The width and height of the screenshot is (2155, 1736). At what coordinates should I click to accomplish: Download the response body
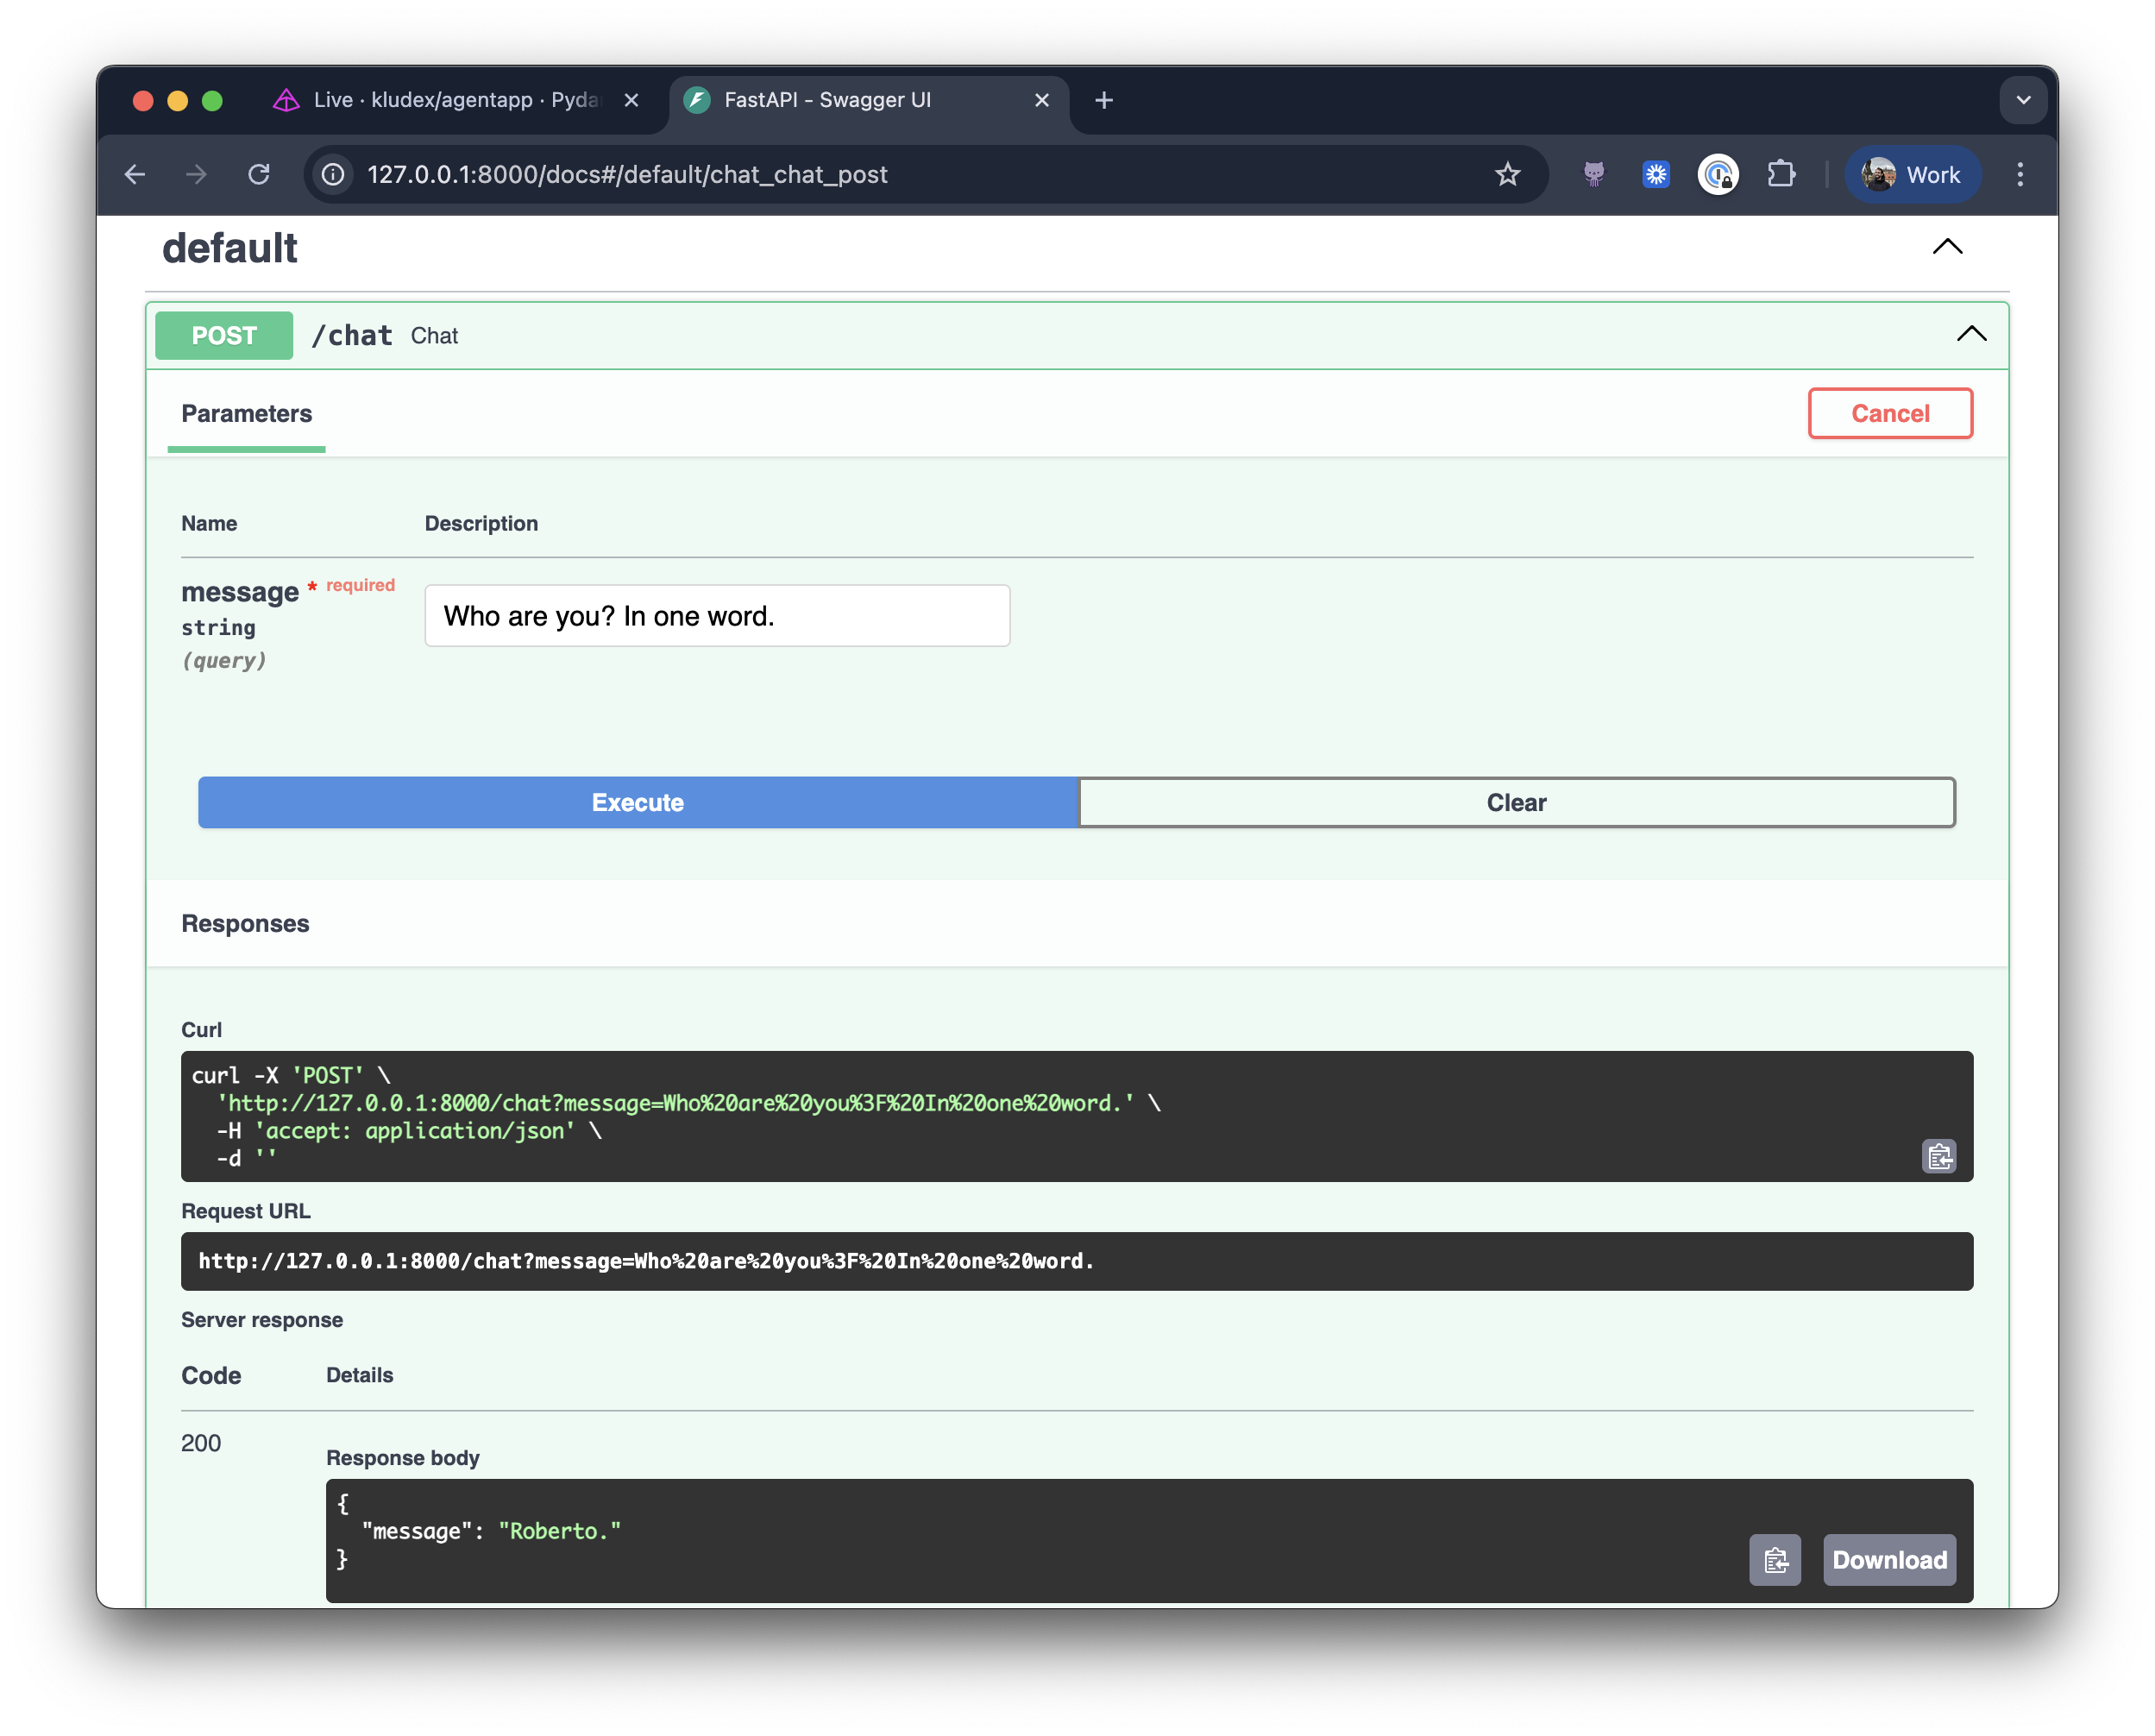1888,1559
